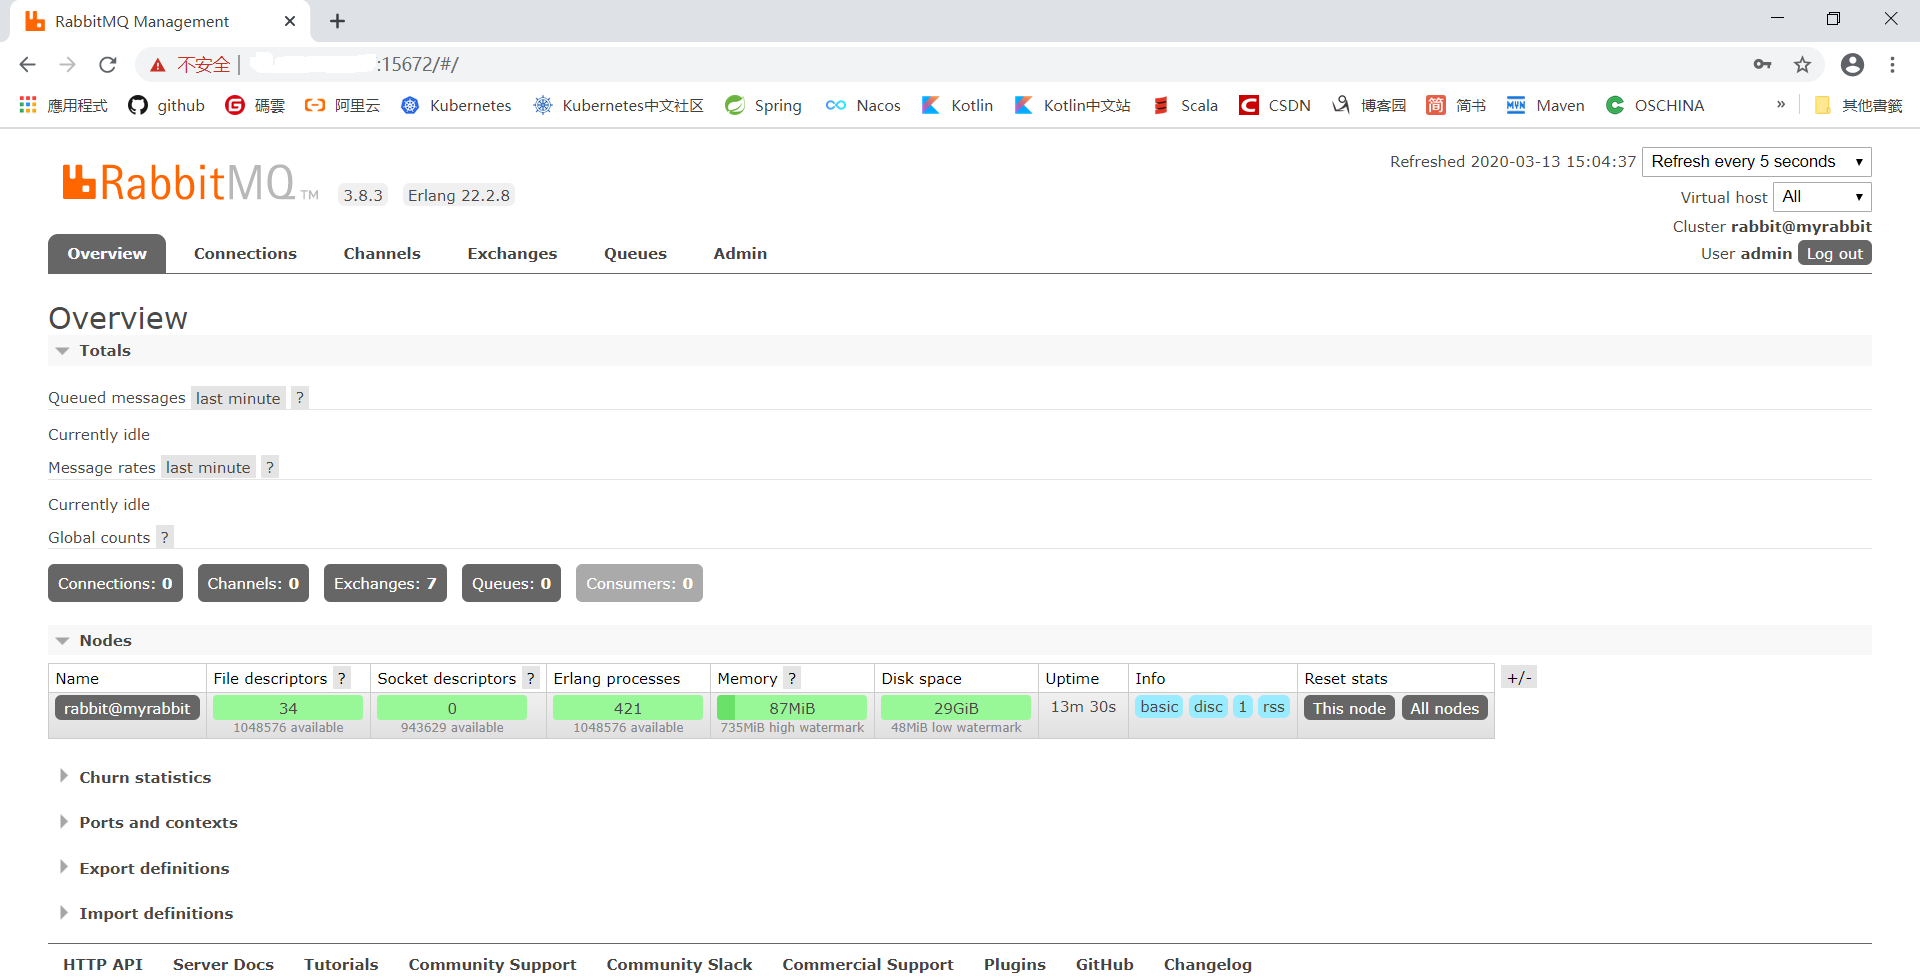This screenshot has height=980, width=1920.
Task: Open the 其他書籤 folder
Action: click(1858, 105)
